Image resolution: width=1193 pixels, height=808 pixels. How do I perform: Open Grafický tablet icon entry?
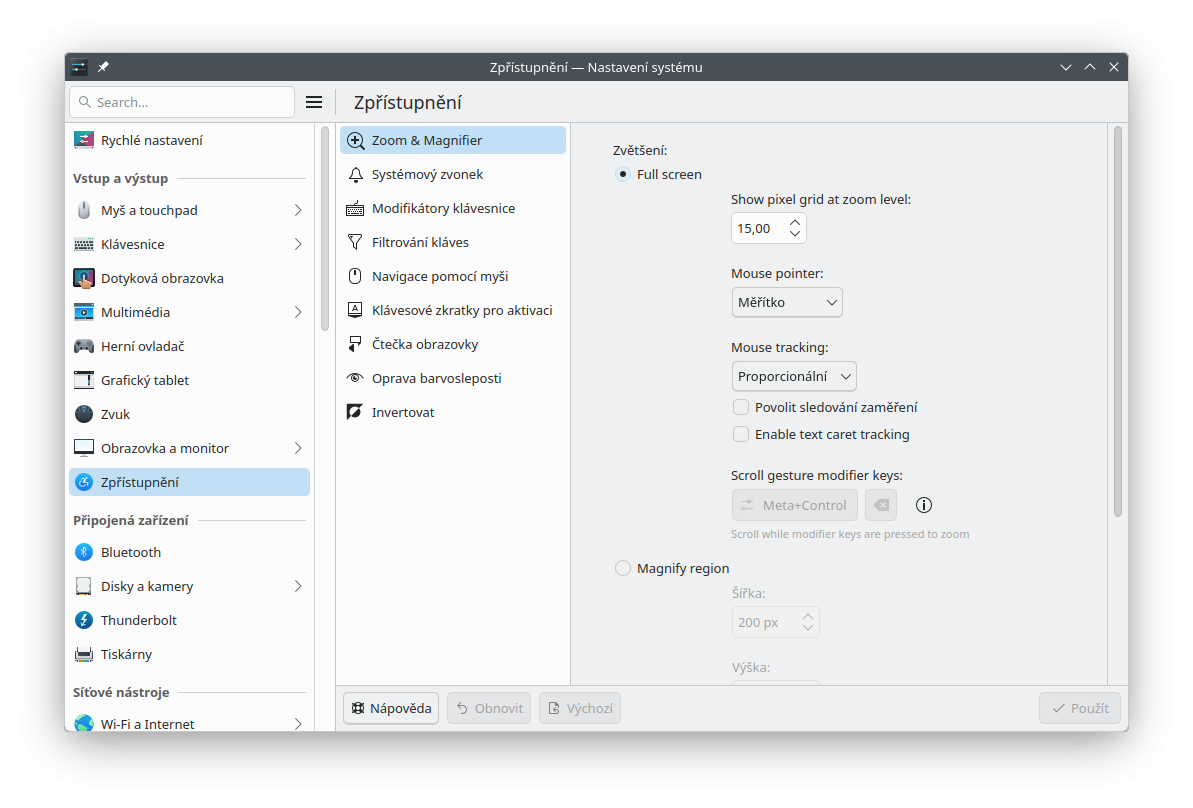[x=84, y=380]
